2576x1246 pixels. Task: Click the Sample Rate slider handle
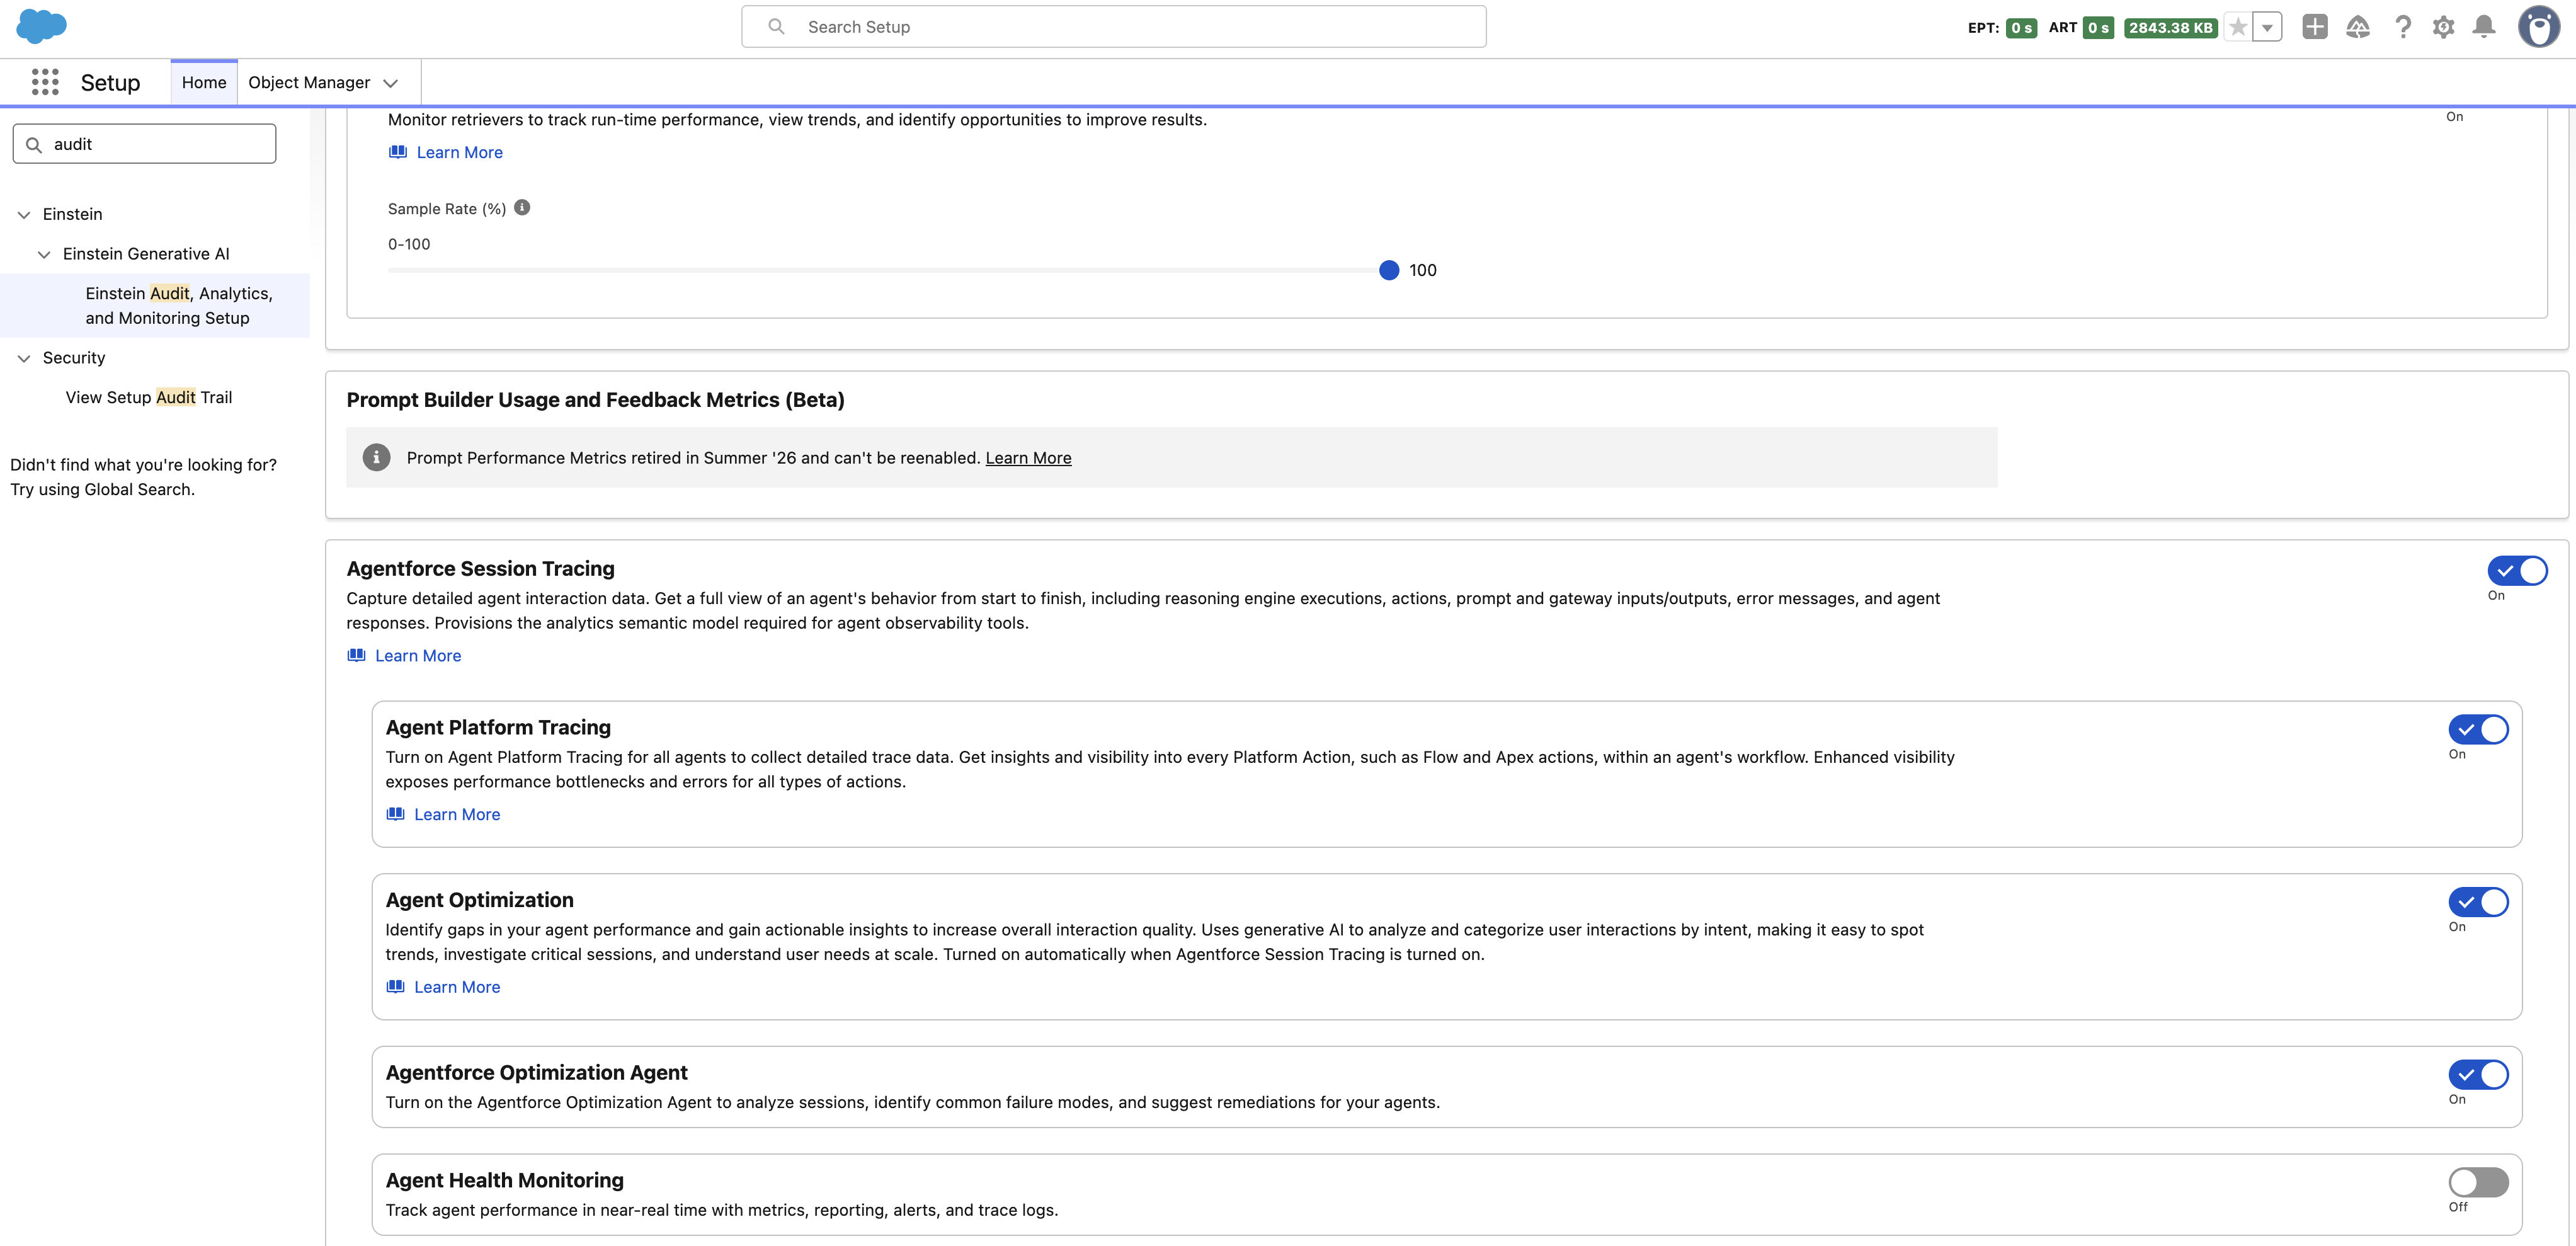pos(1389,270)
